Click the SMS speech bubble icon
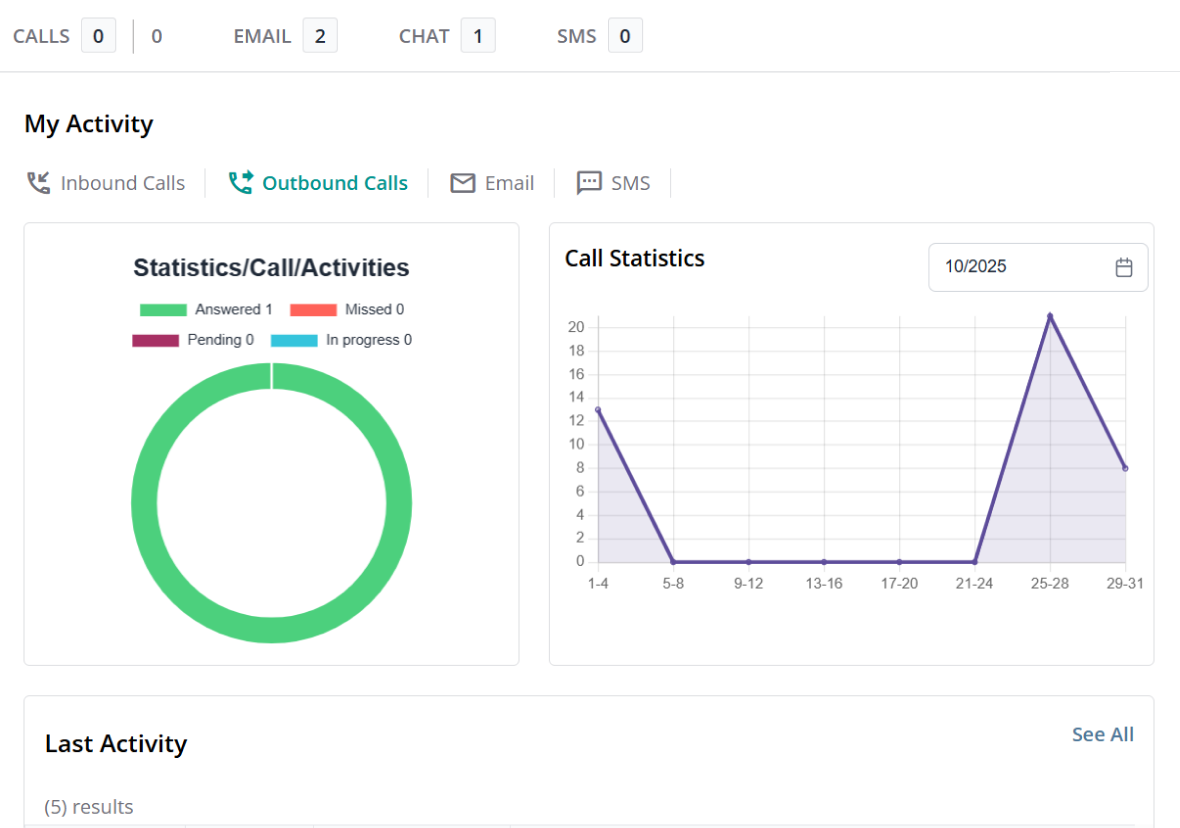The height and width of the screenshot is (828, 1180). (x=589, y=183)
